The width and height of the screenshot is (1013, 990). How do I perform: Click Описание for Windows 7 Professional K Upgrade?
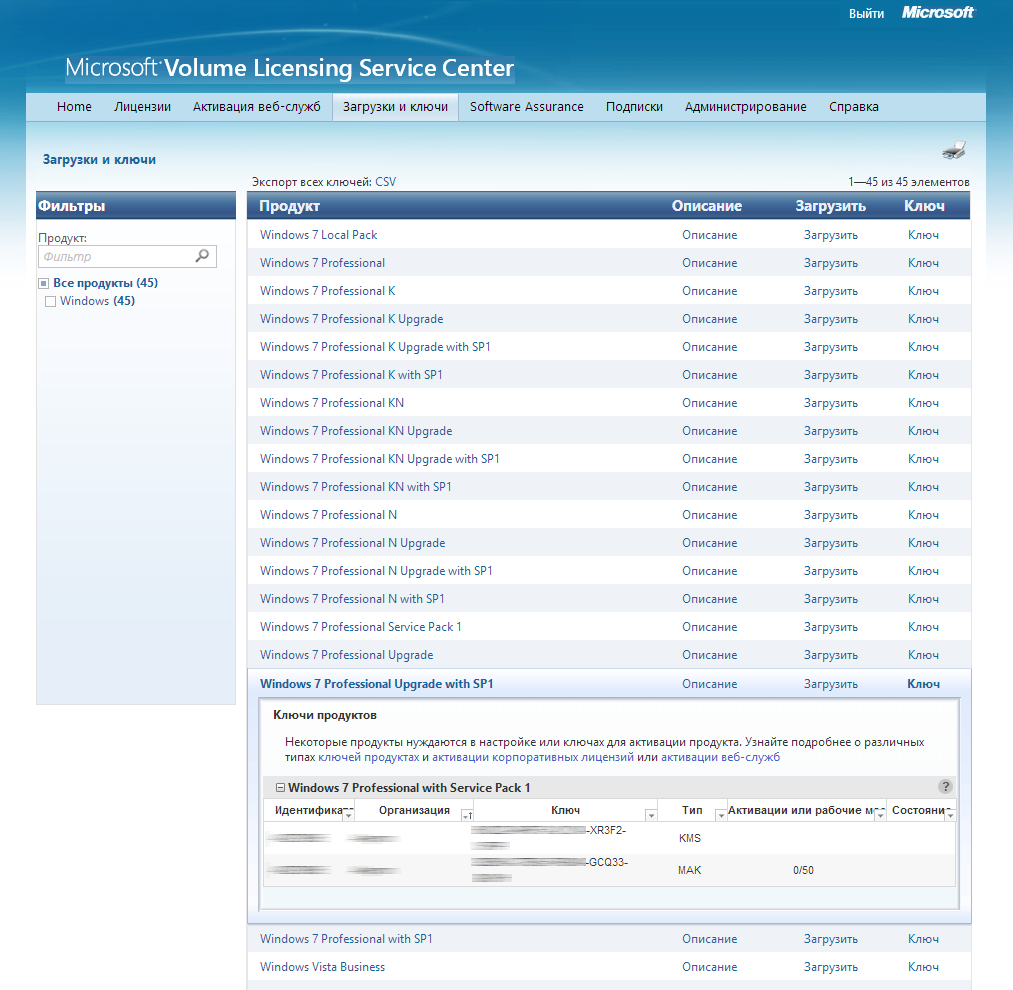point(709,319)
